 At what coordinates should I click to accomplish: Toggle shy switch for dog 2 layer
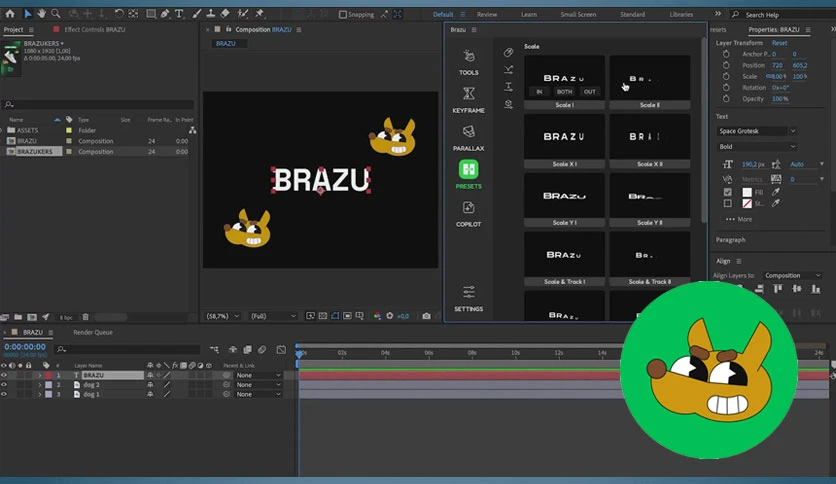pos(150,385)
